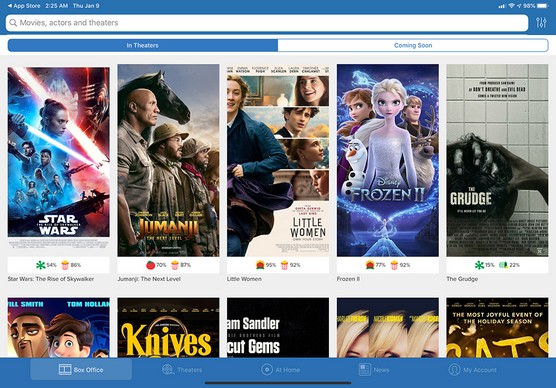Viewport: 556px width, 388px height.
Task: Tap the certified fresh icon under Frozen II
Action: pyautogui.click(x=370, y=265)
